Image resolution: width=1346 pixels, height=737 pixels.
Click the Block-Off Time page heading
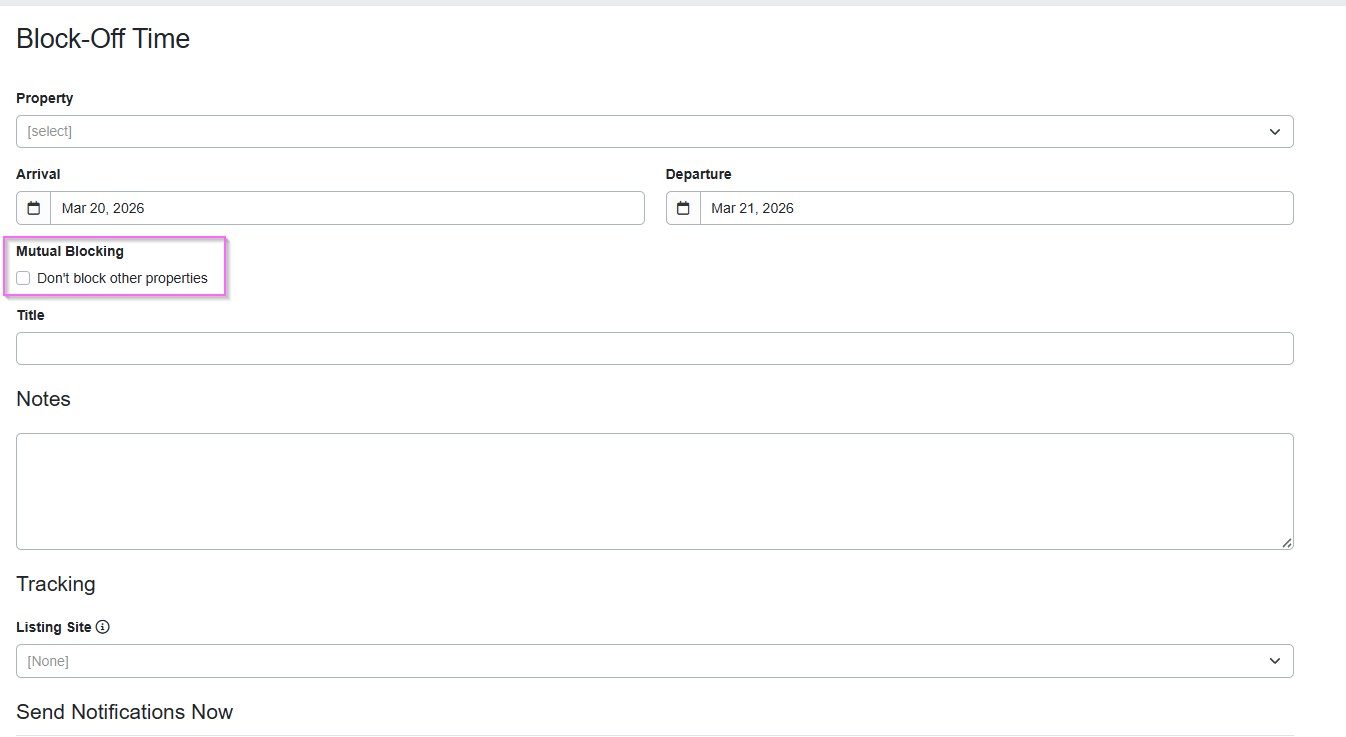tap(103, 39)
